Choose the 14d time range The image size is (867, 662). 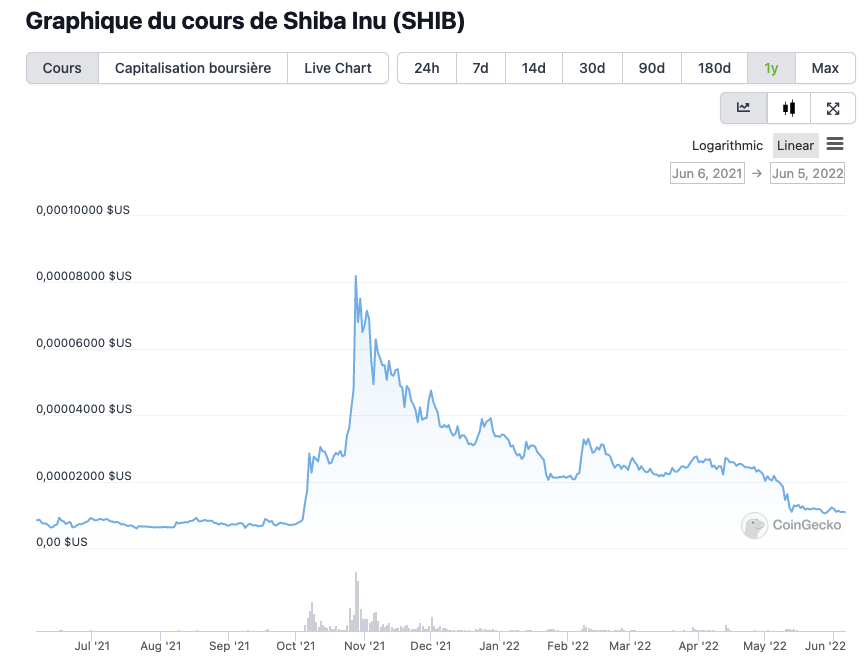click(x=533, y=68)
